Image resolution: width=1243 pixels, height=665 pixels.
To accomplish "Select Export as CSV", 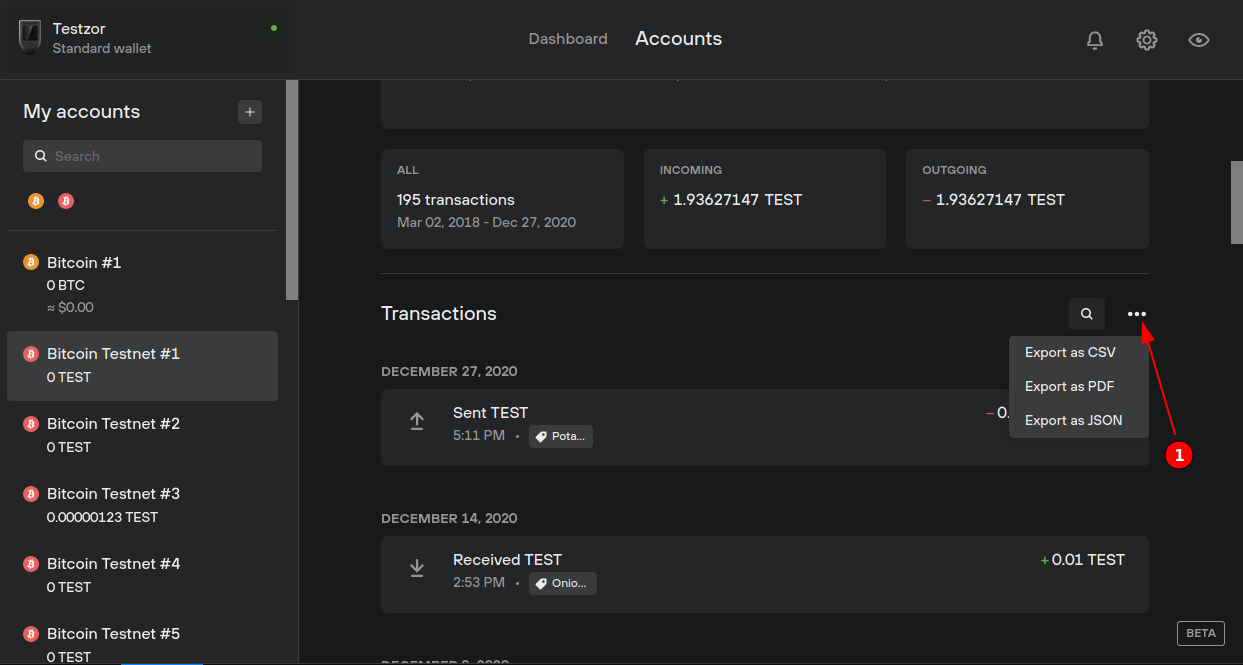I will click(1070, 353).
